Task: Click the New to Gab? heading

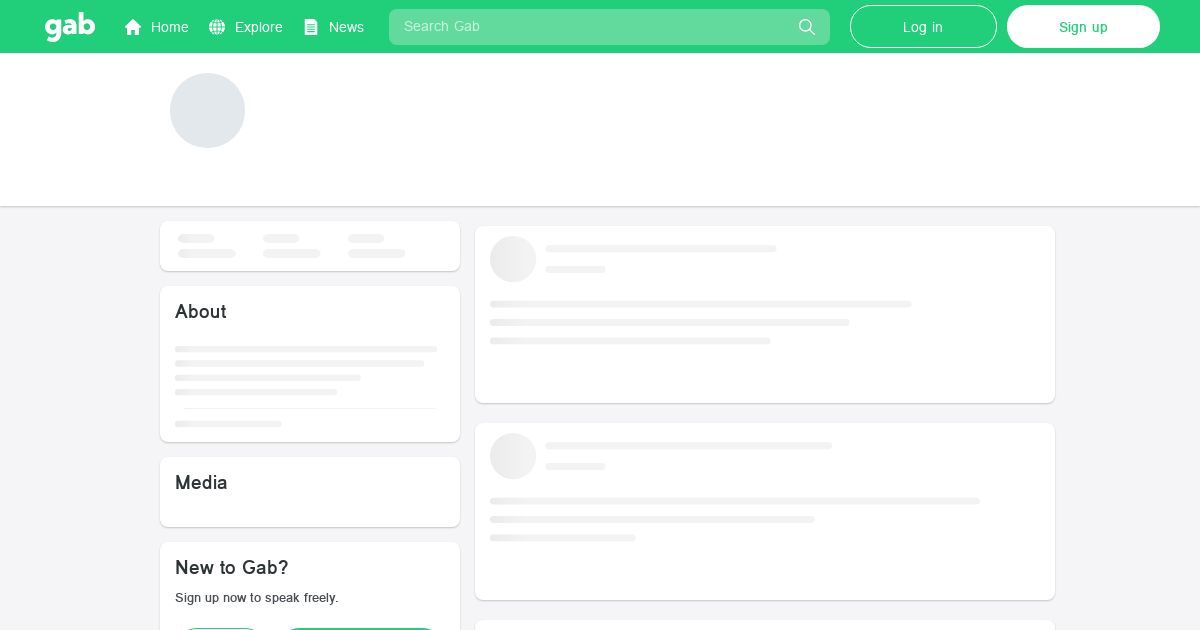Action: tap(232, 568)
